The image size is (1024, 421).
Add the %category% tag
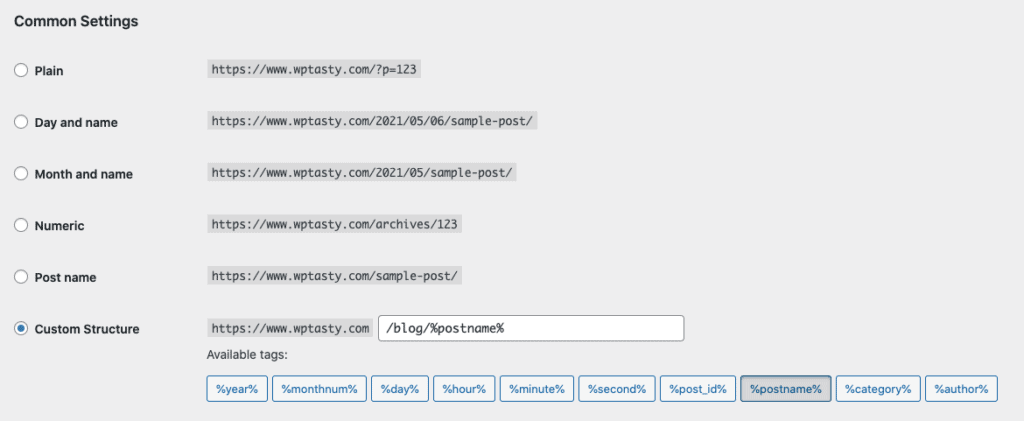878,389
